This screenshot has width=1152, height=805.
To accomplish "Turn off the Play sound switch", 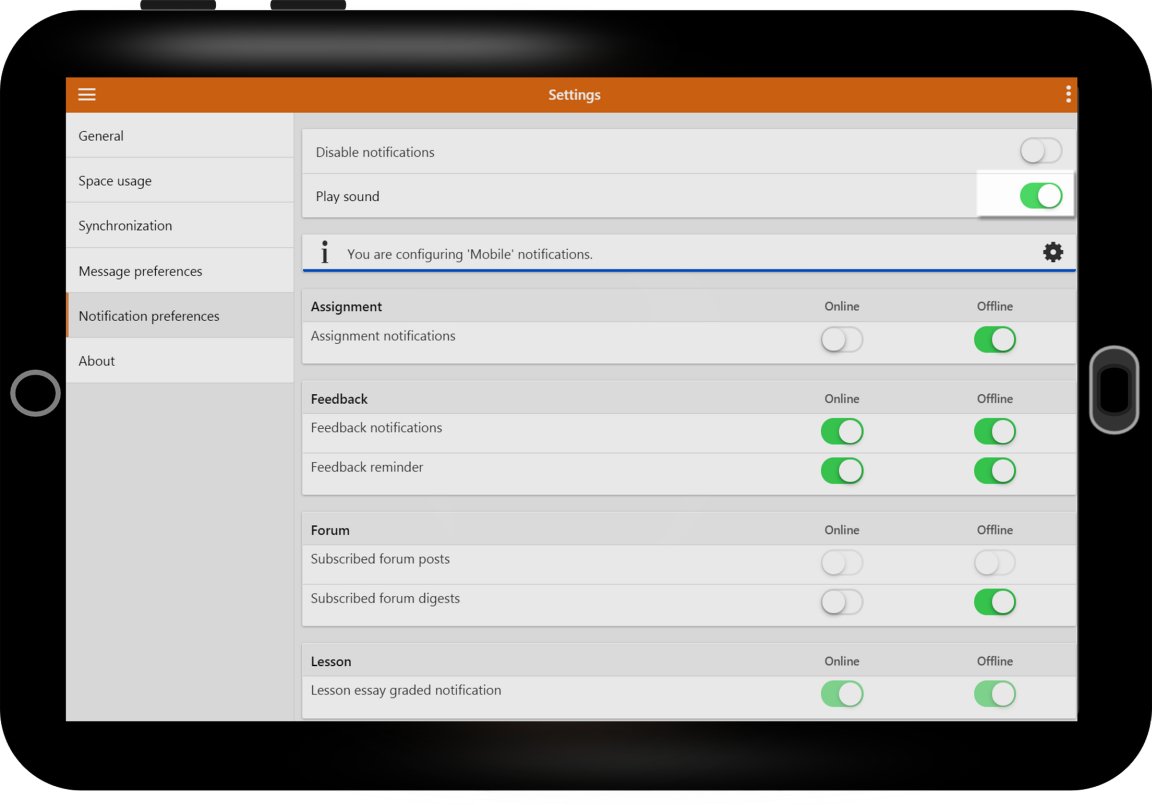I will click(x=1040, y=196).
